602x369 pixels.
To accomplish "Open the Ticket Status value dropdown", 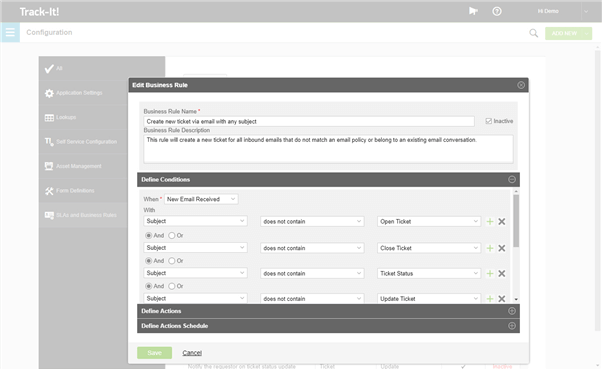I will tap(429, 273).
